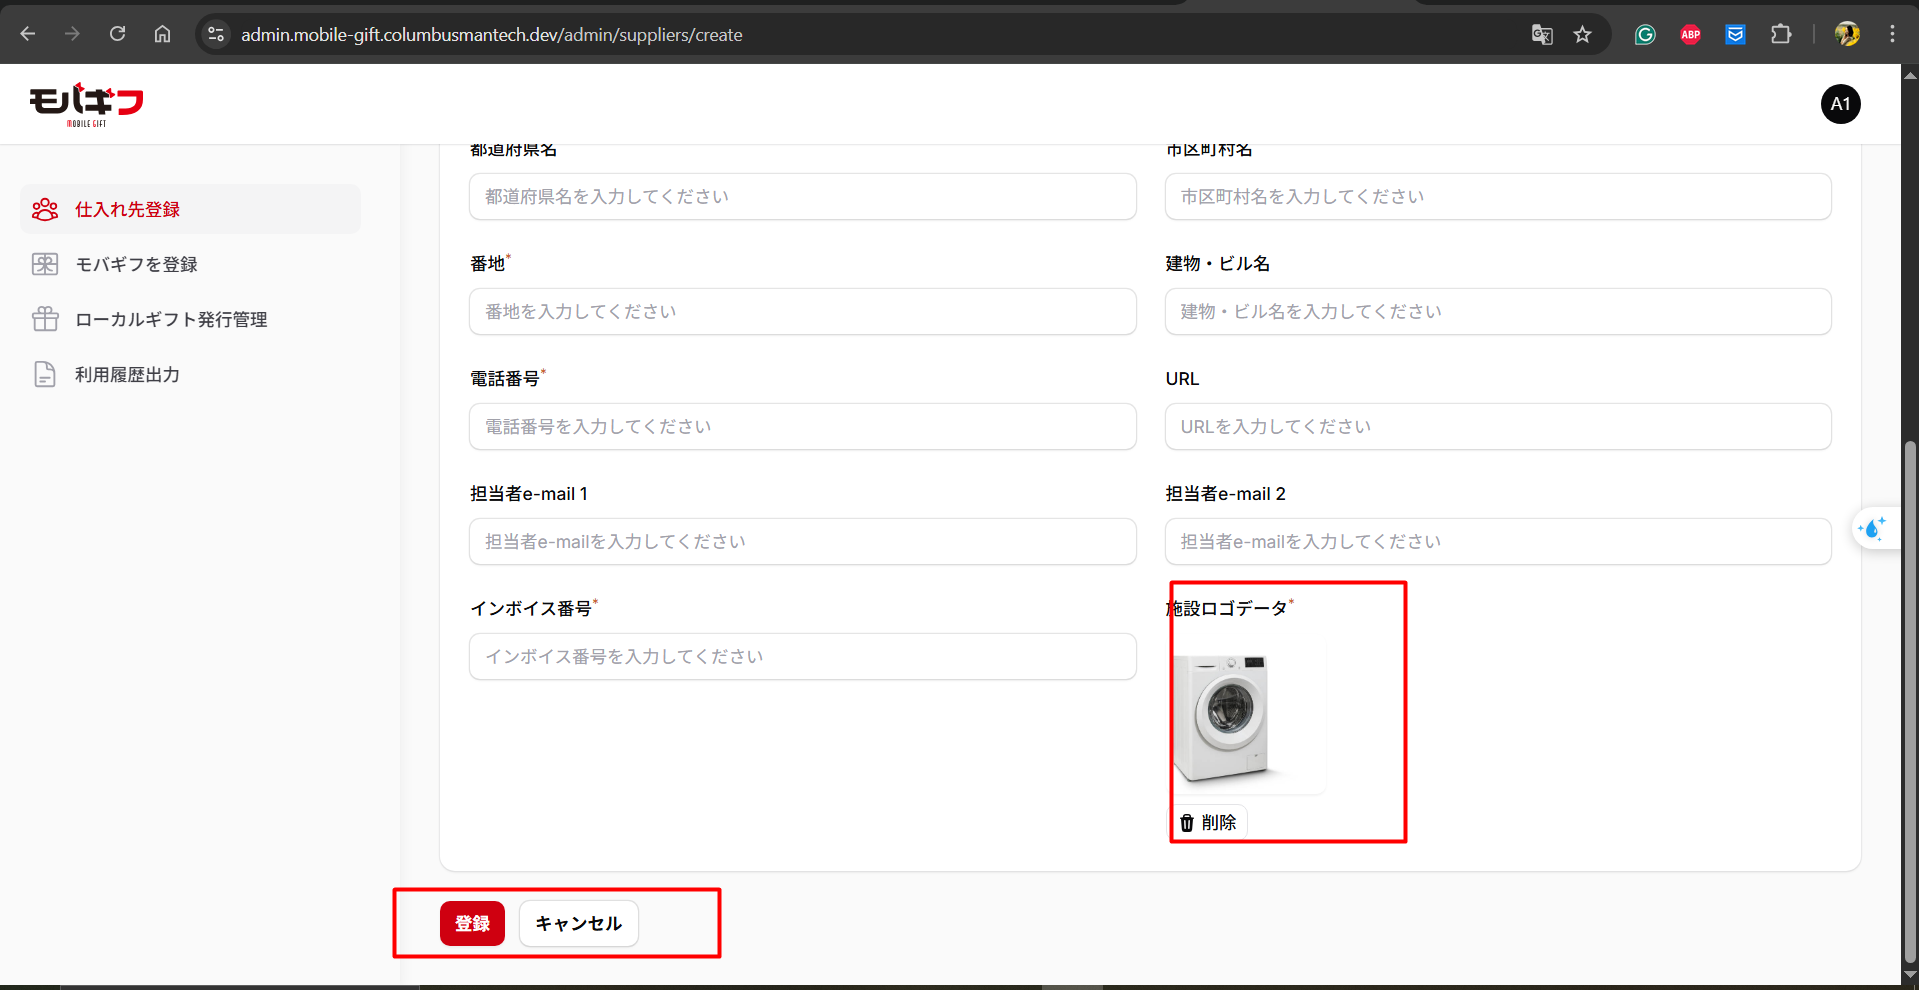Click the floating water drop widget icon
This screenshot has width=1919, height=990.
1872,527
